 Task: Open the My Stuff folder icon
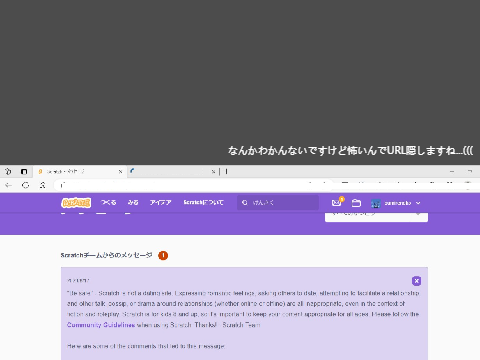click(356, 203)
